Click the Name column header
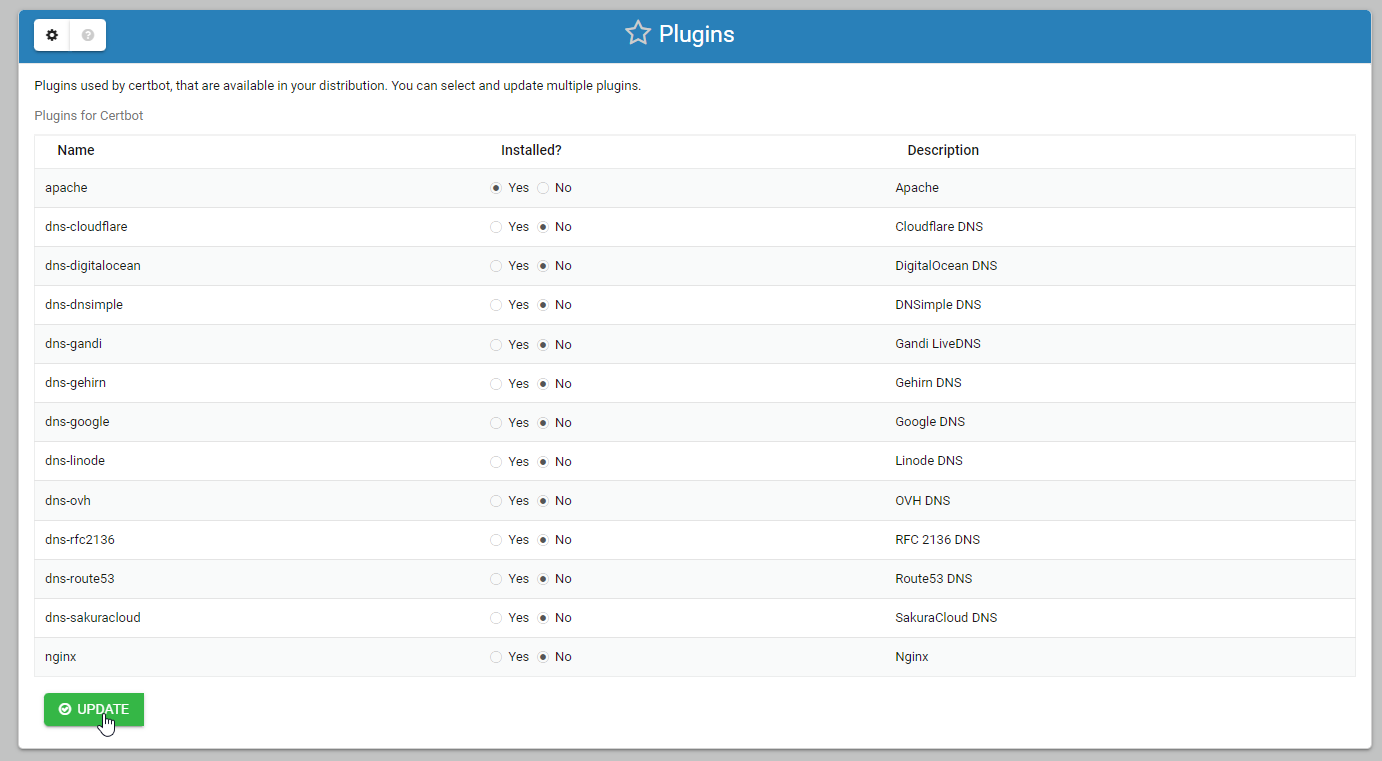This screenshot has width=1382, height=761. (x=76, y=150)
